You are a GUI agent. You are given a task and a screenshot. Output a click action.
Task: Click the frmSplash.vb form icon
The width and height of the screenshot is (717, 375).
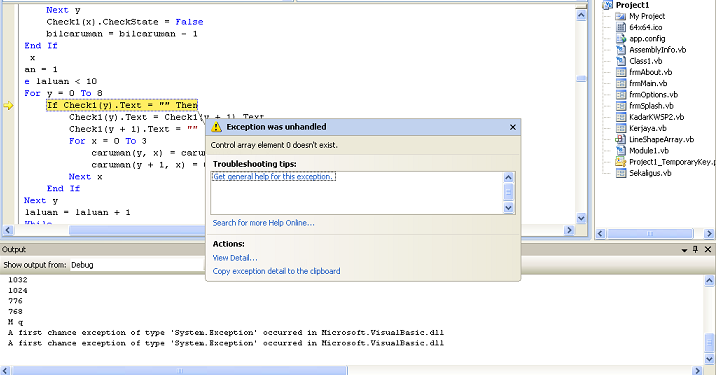621,106
